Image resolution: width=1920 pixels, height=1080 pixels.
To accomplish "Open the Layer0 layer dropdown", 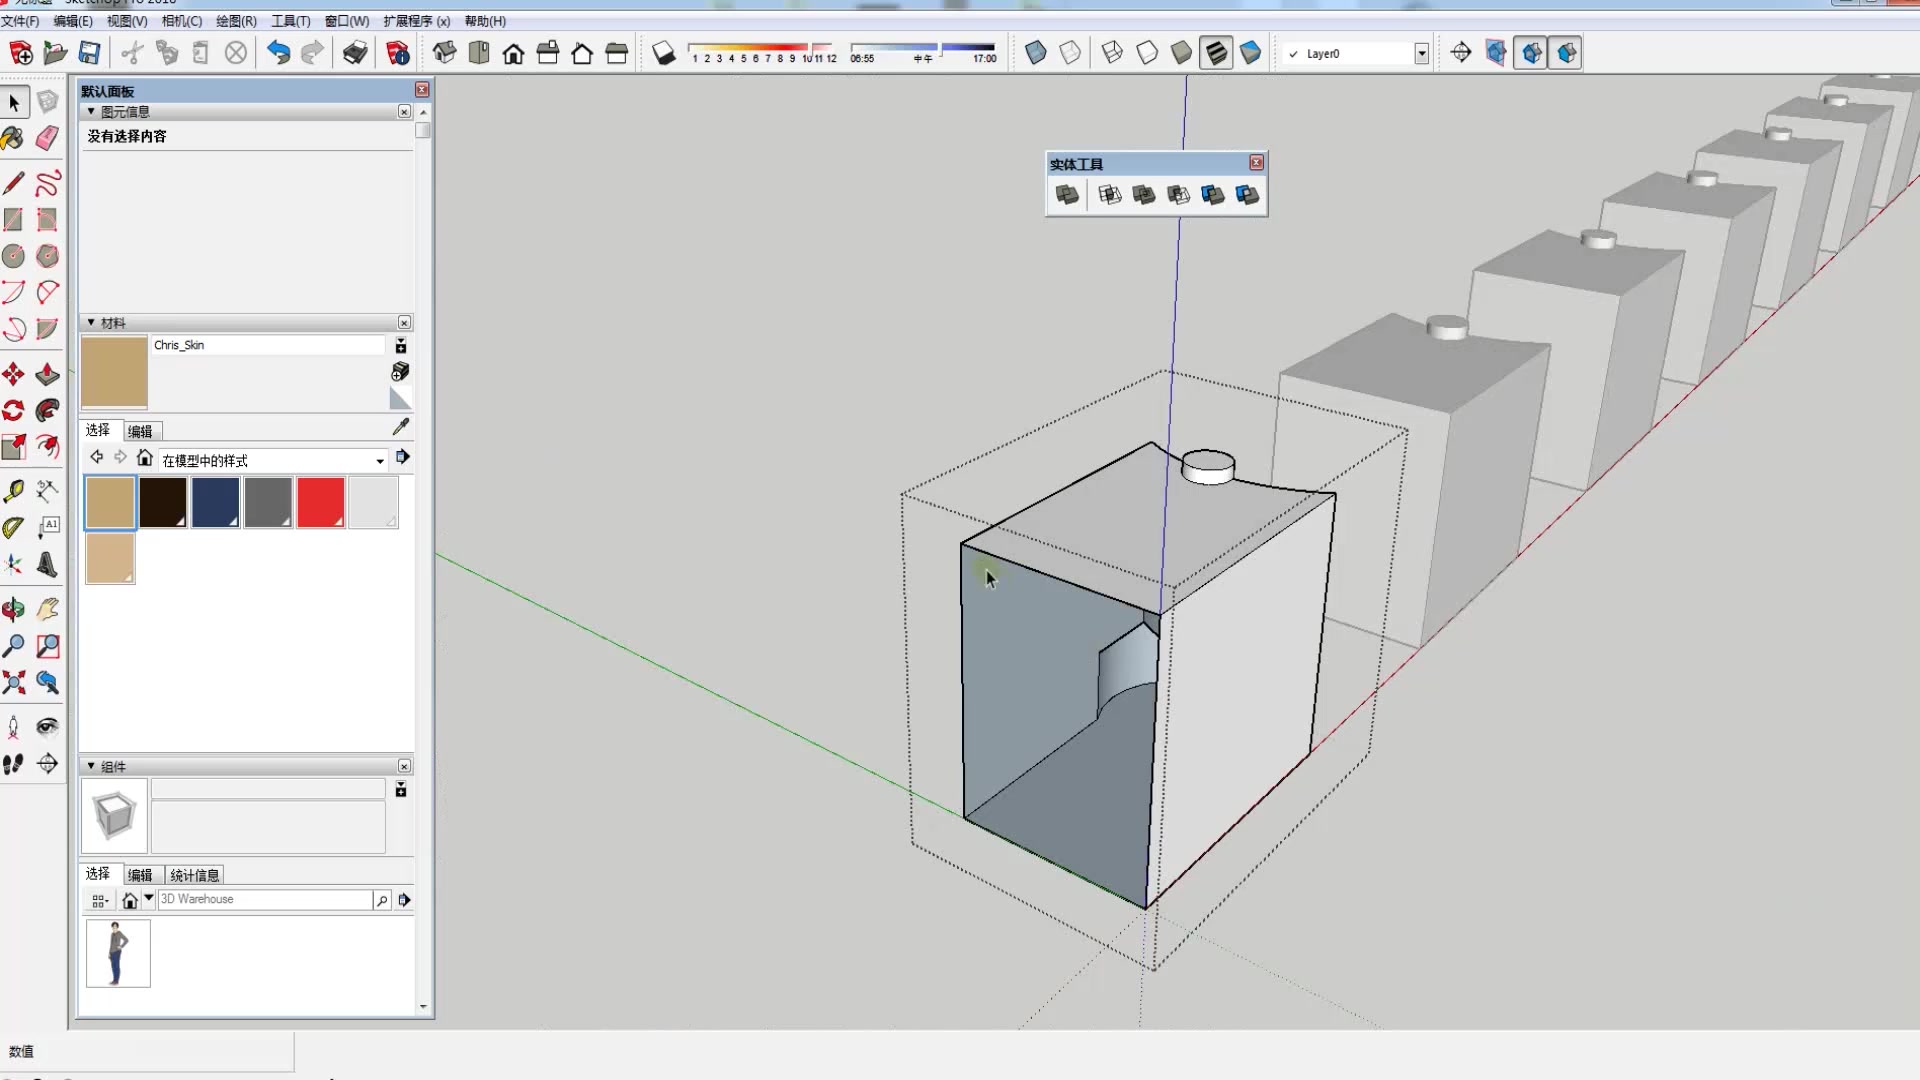I will 1421,54.
